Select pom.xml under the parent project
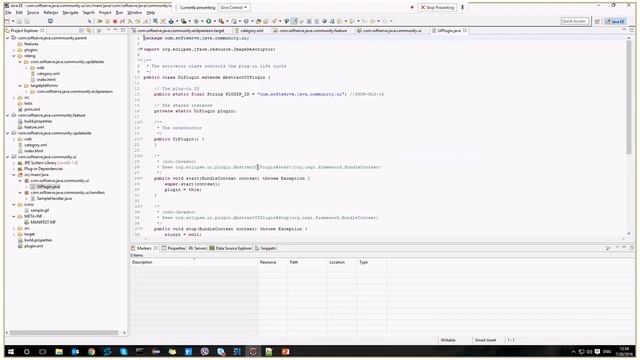Image resolution: width=640 pixels, height=360 pixels. [31, 109]
